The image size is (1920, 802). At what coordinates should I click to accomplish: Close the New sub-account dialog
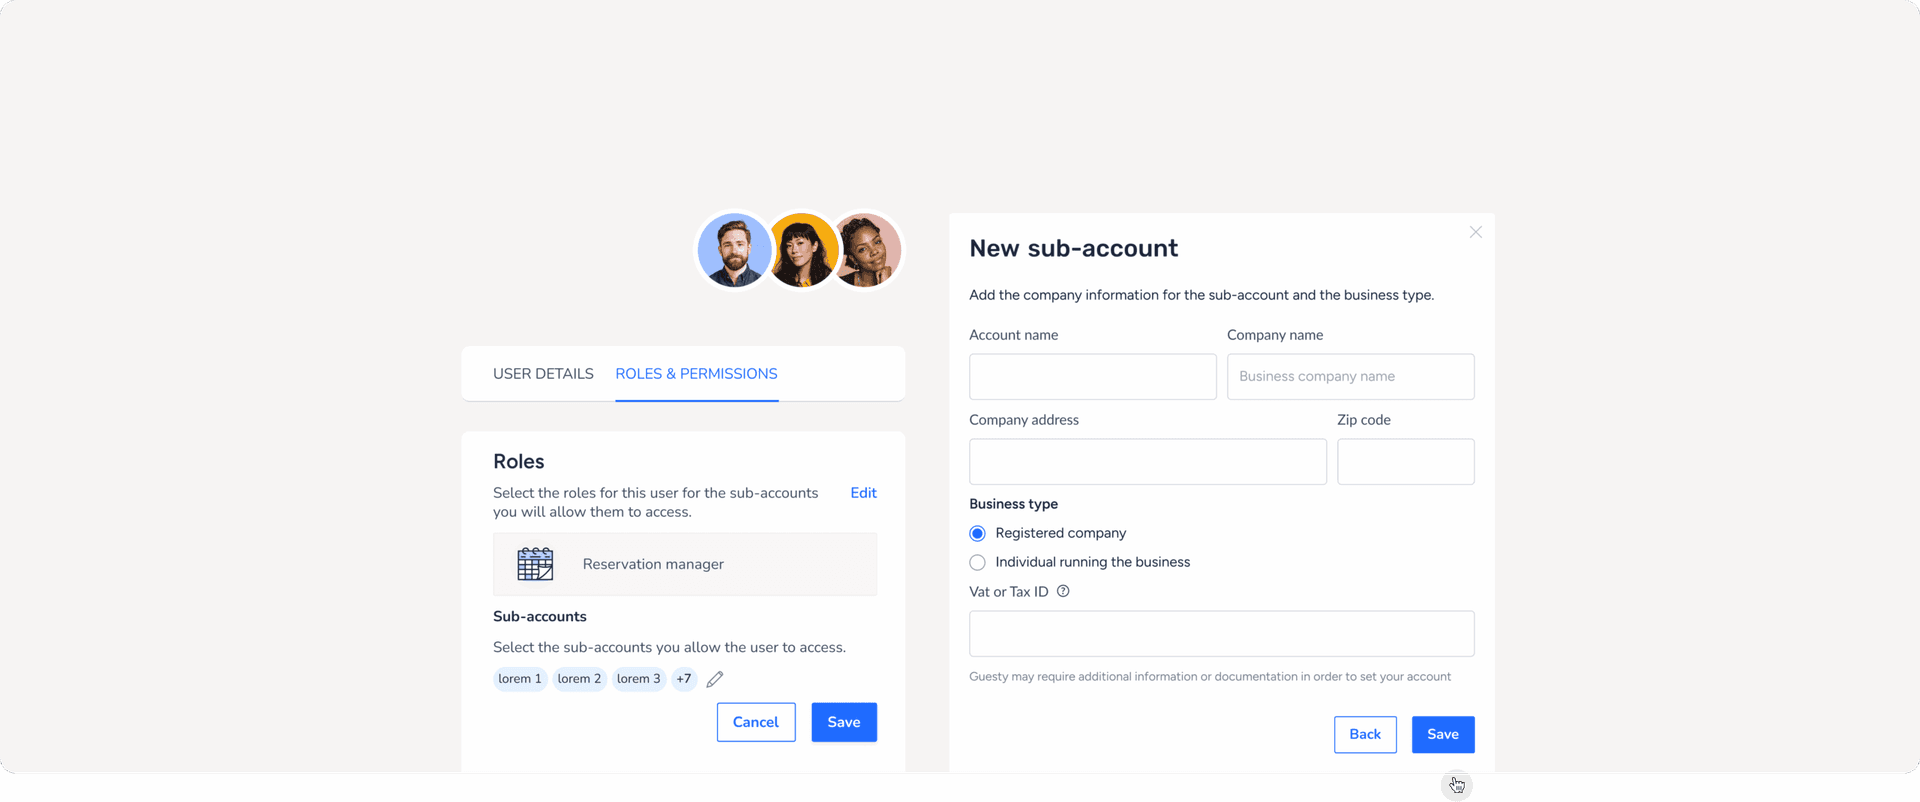(x=1475, y=232)
